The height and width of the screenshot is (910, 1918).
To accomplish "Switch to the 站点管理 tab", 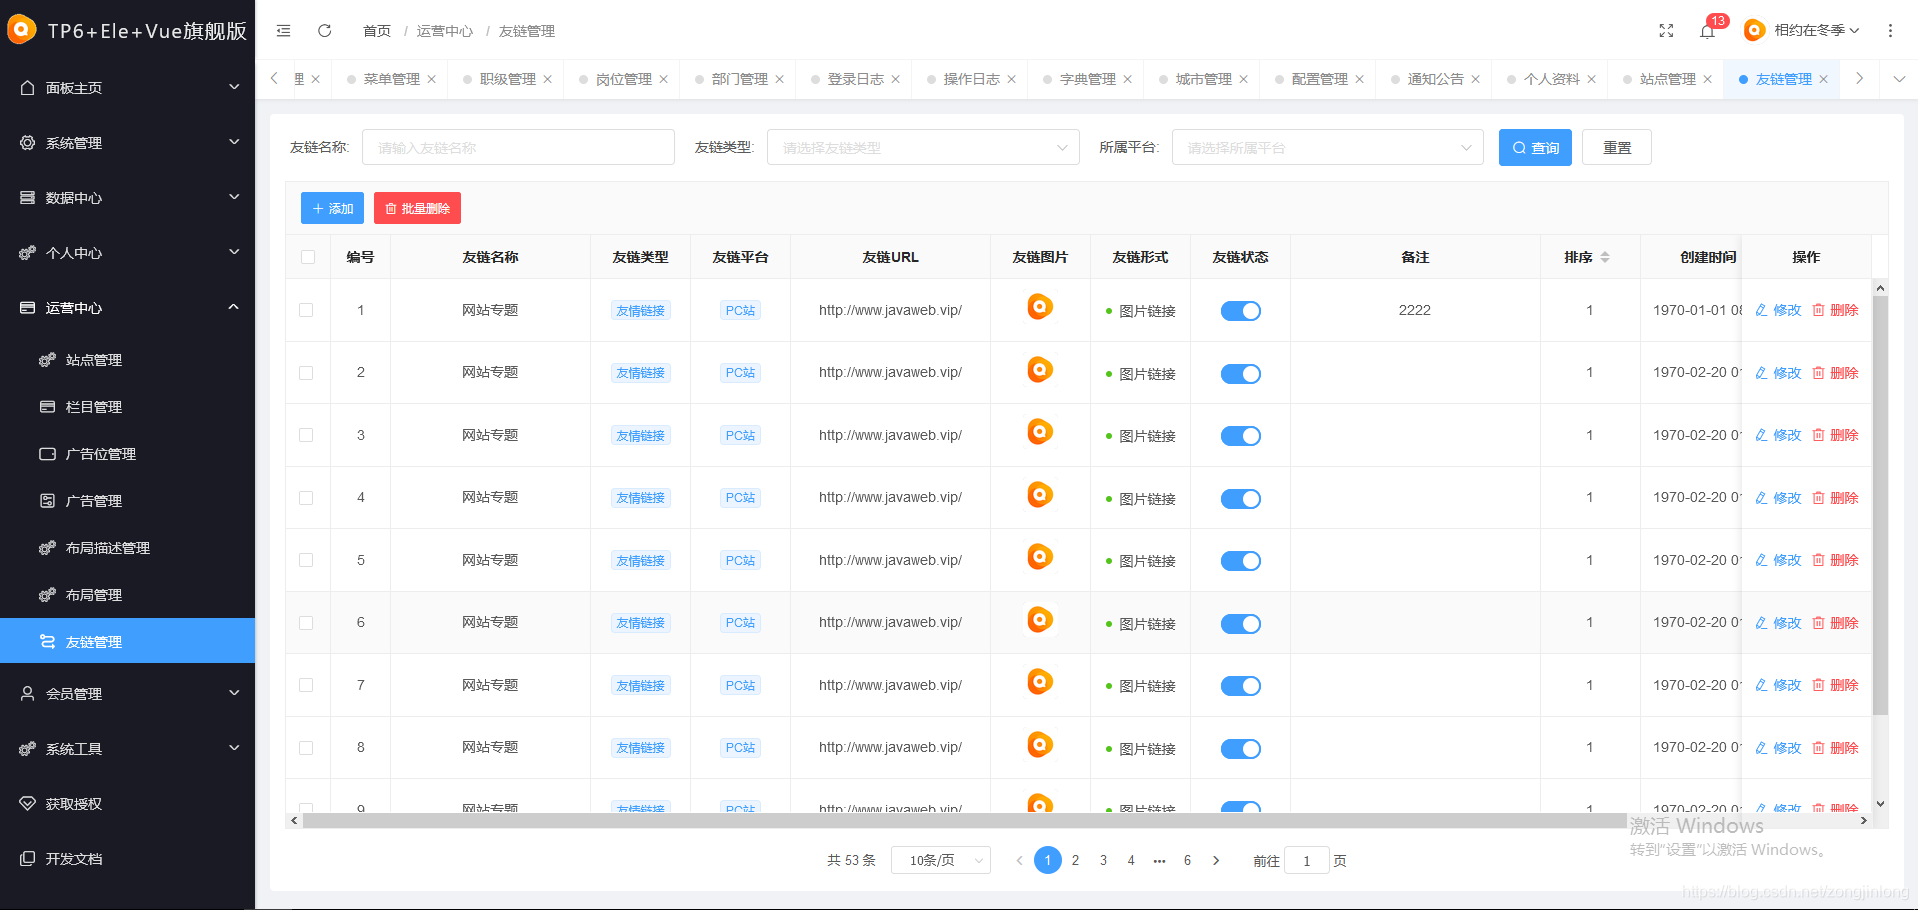I will point(1668,79).
